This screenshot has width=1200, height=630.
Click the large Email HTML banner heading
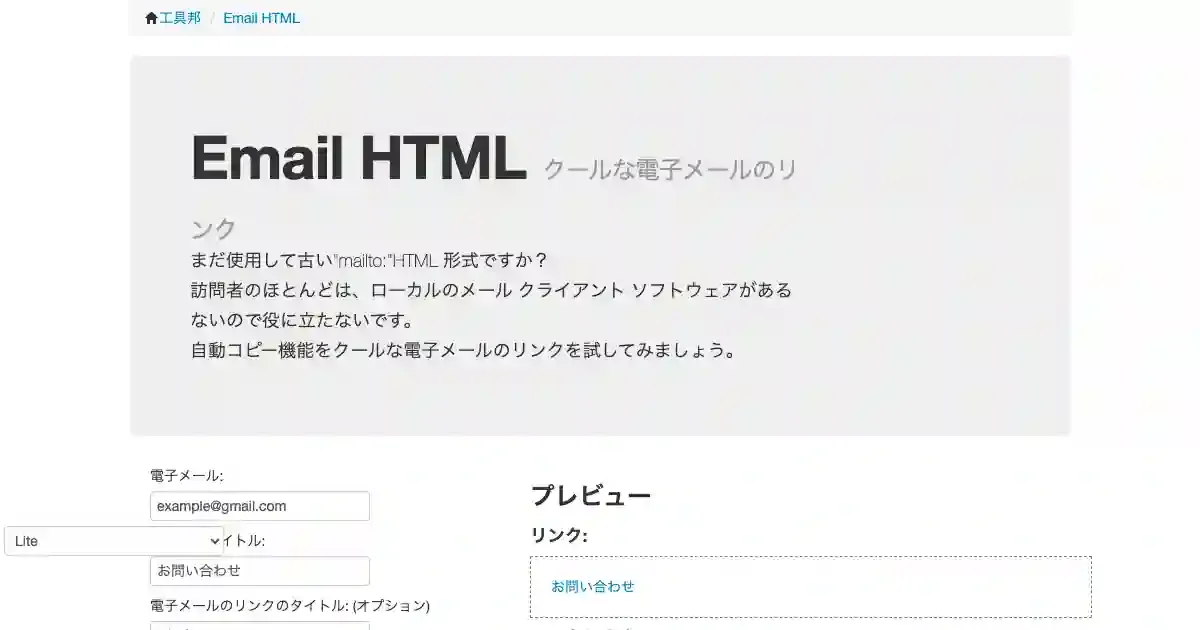coord(359,158)
